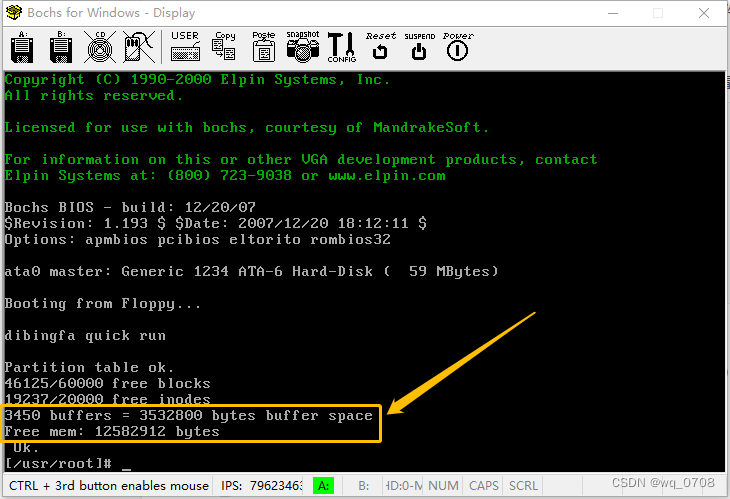The width and height of the screenshot is (730, 499).
Task: Click 'Bochs BIOS - build: 12/20/07' line
Action: [130, 207]
